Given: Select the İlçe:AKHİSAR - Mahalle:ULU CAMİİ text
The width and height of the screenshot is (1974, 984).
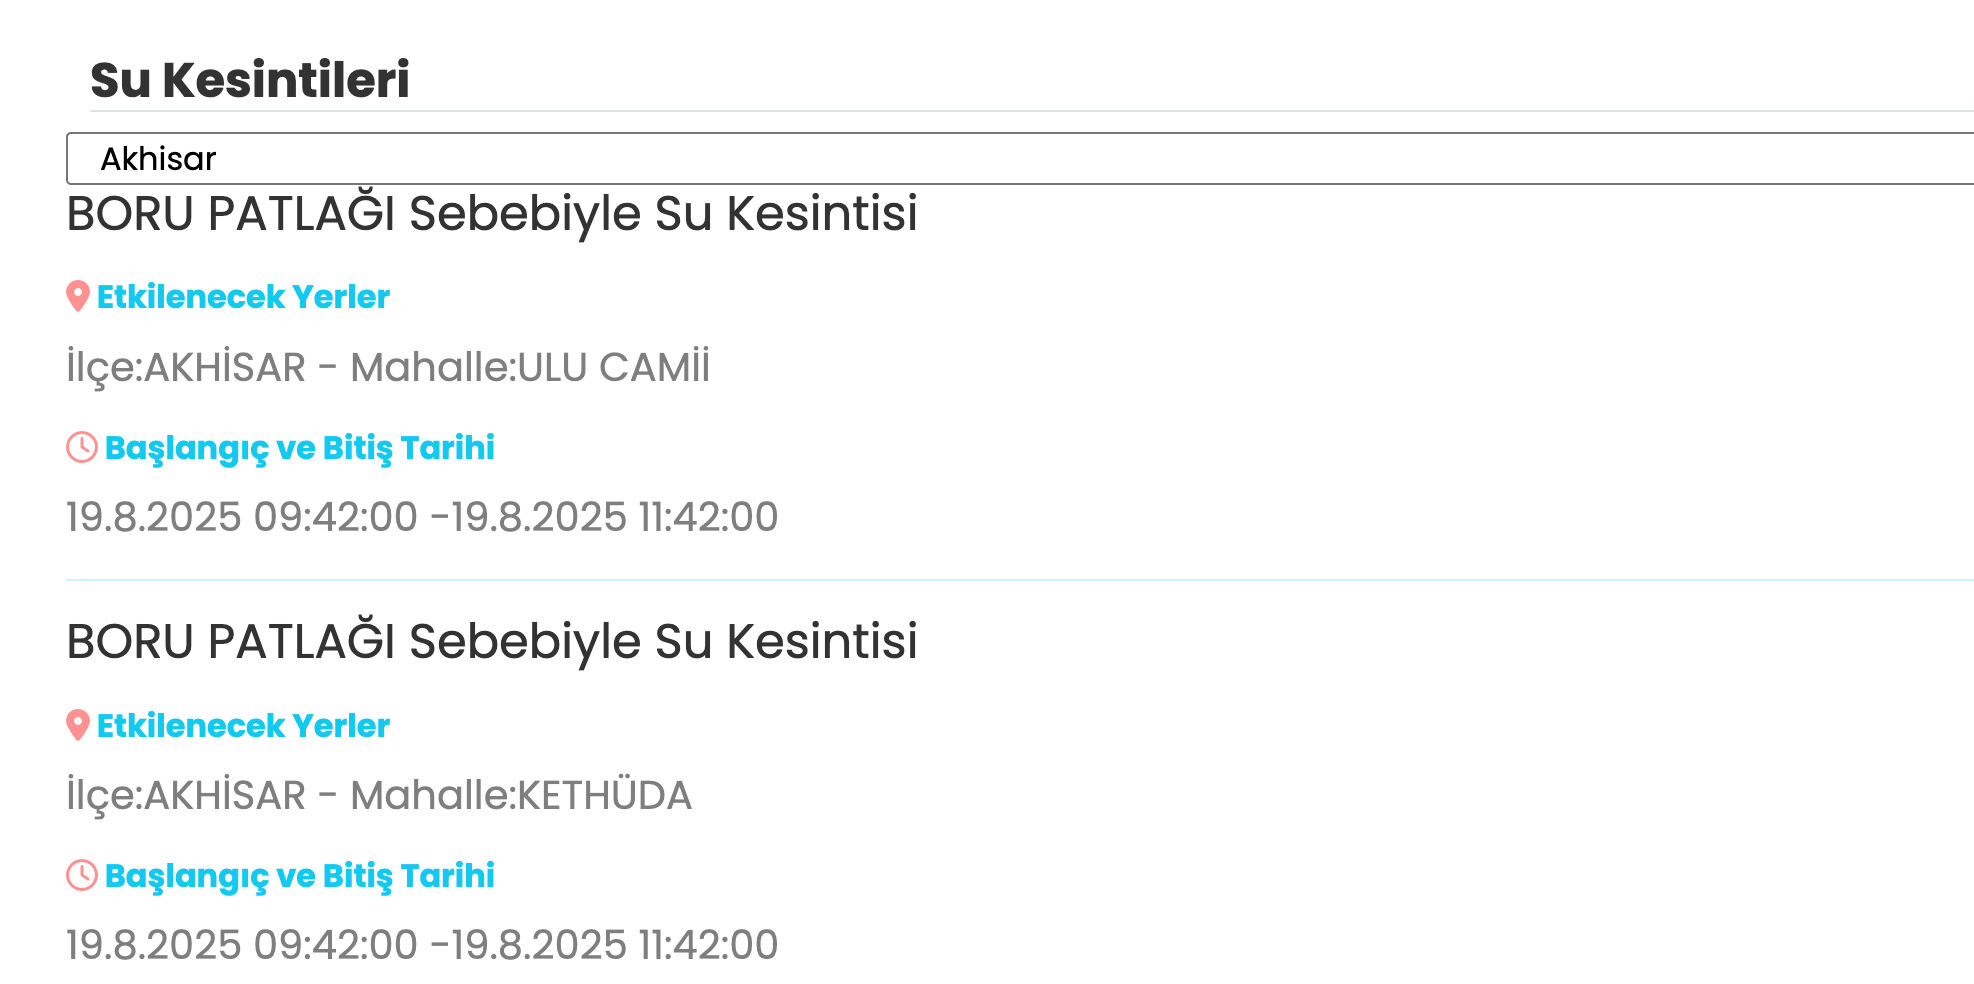Looking at the screenshot, I should (x=388, y=367).
